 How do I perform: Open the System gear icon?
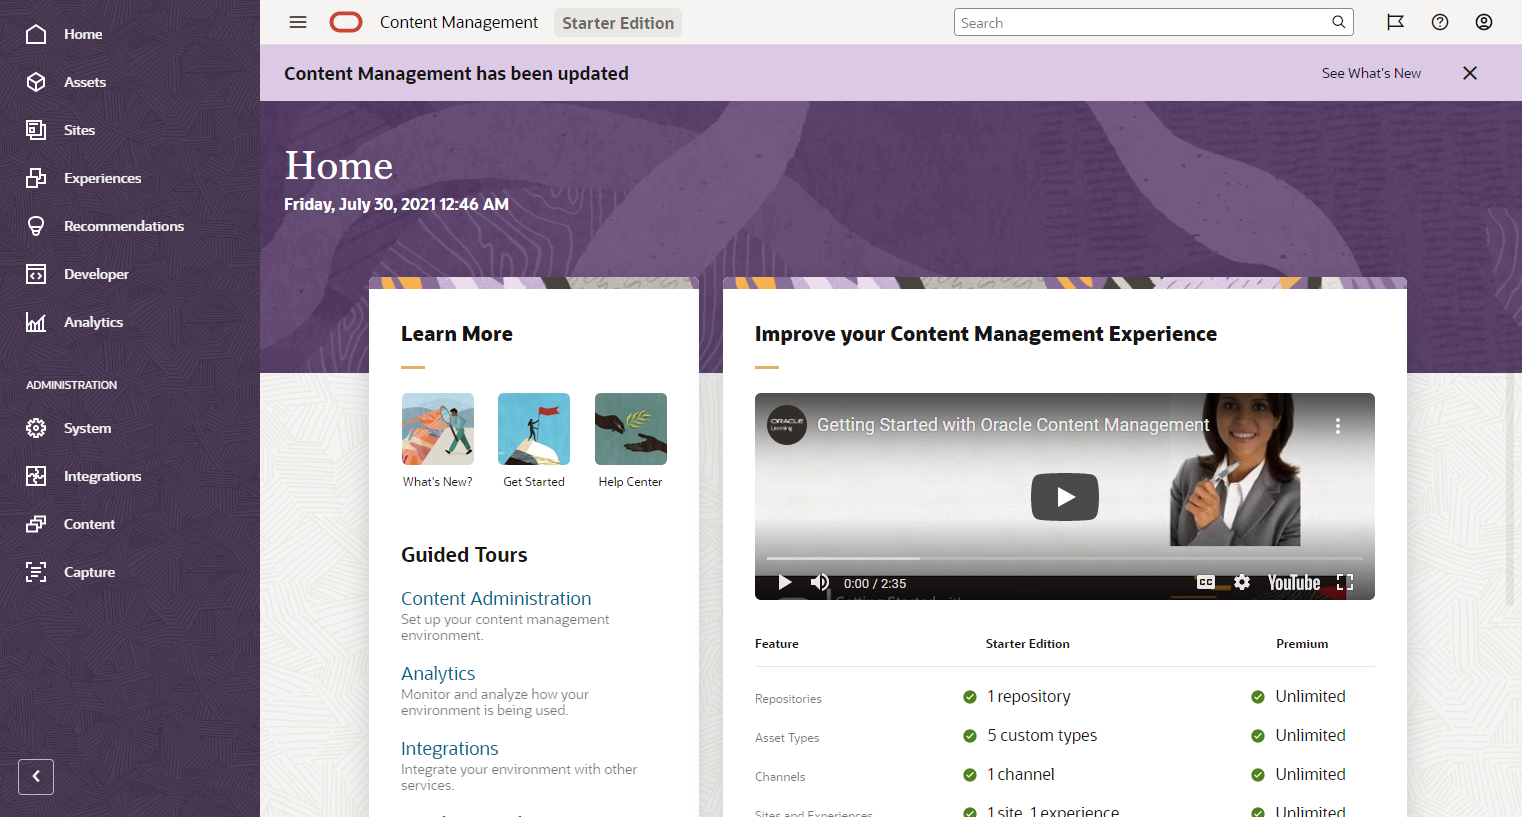[36, 428]
